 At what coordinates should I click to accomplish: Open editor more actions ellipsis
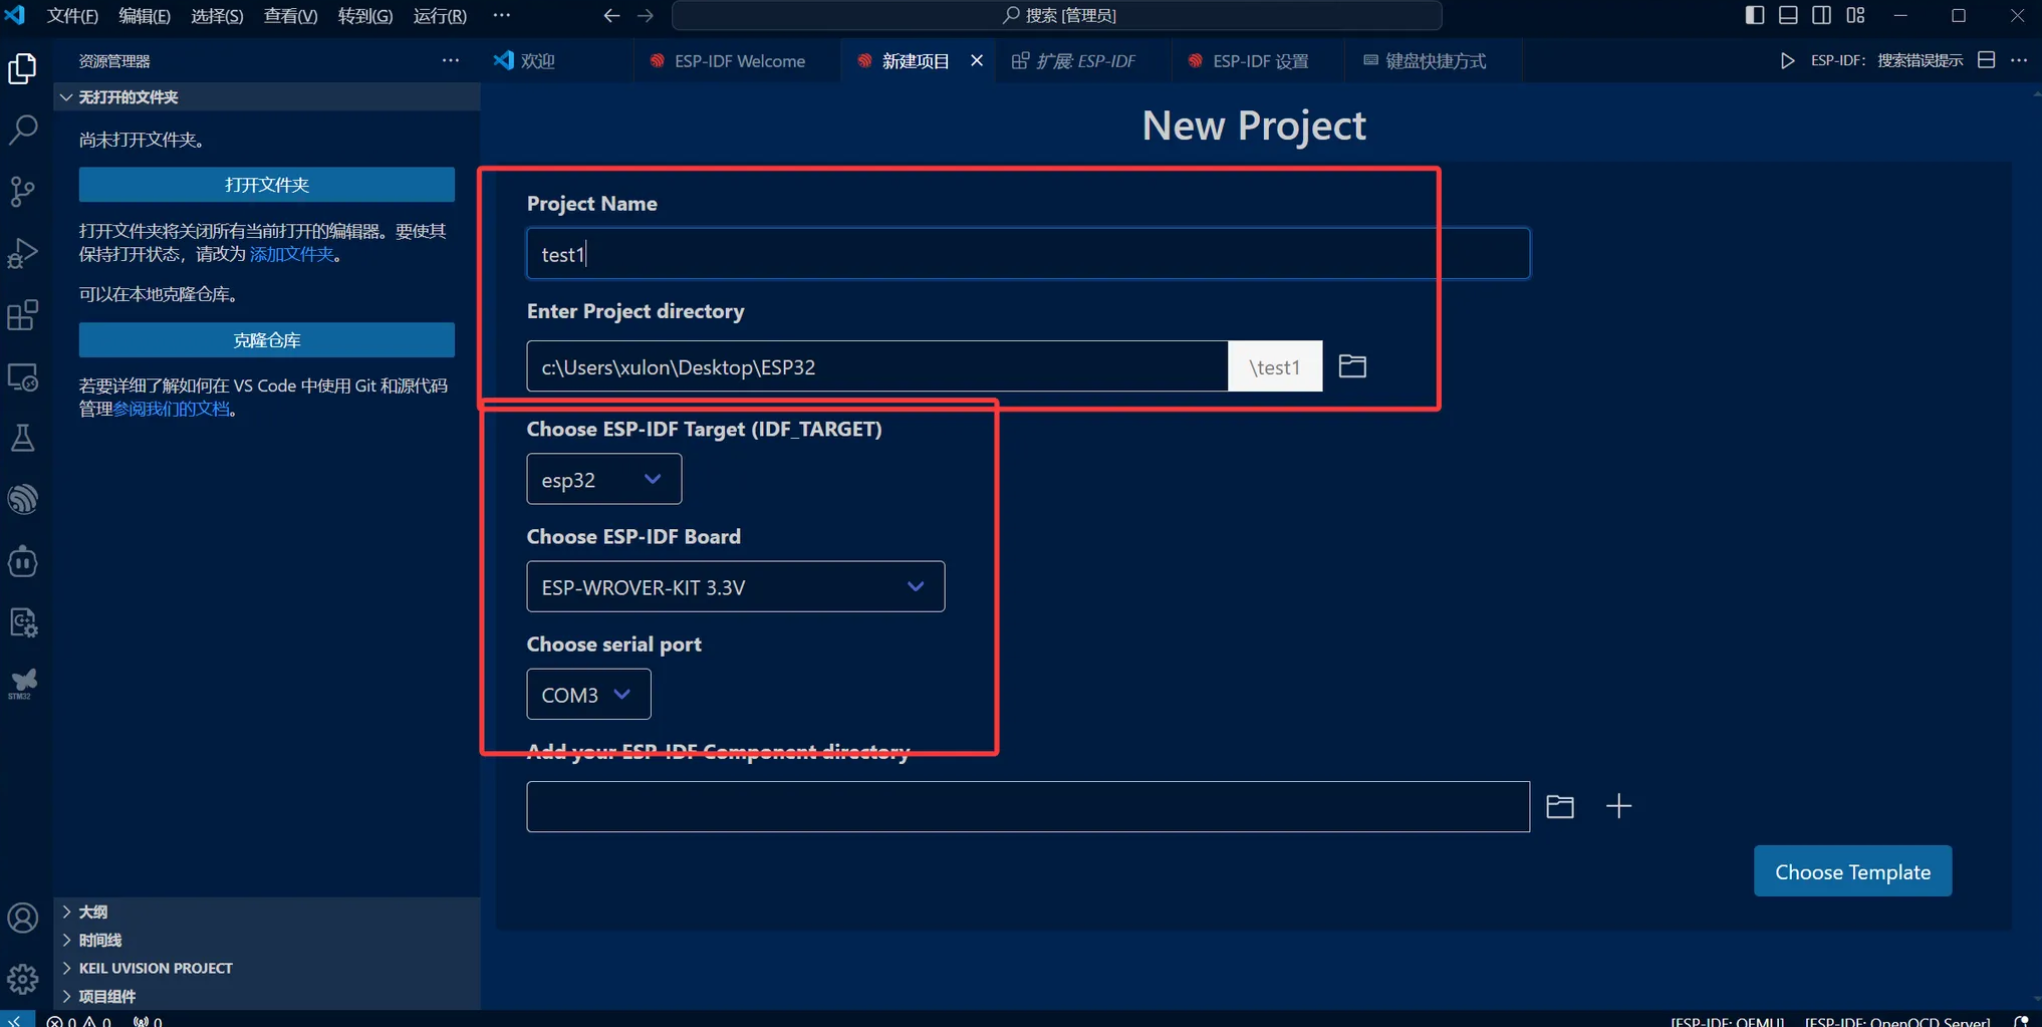pyautogui.click(x=2019, y=61)
